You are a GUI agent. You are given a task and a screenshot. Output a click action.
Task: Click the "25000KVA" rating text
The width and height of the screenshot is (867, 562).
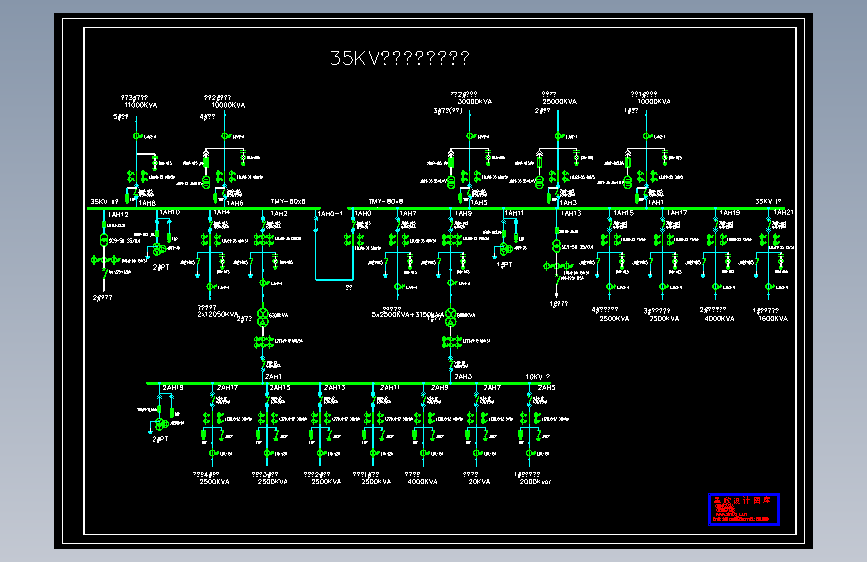click(x=560, y=102)
